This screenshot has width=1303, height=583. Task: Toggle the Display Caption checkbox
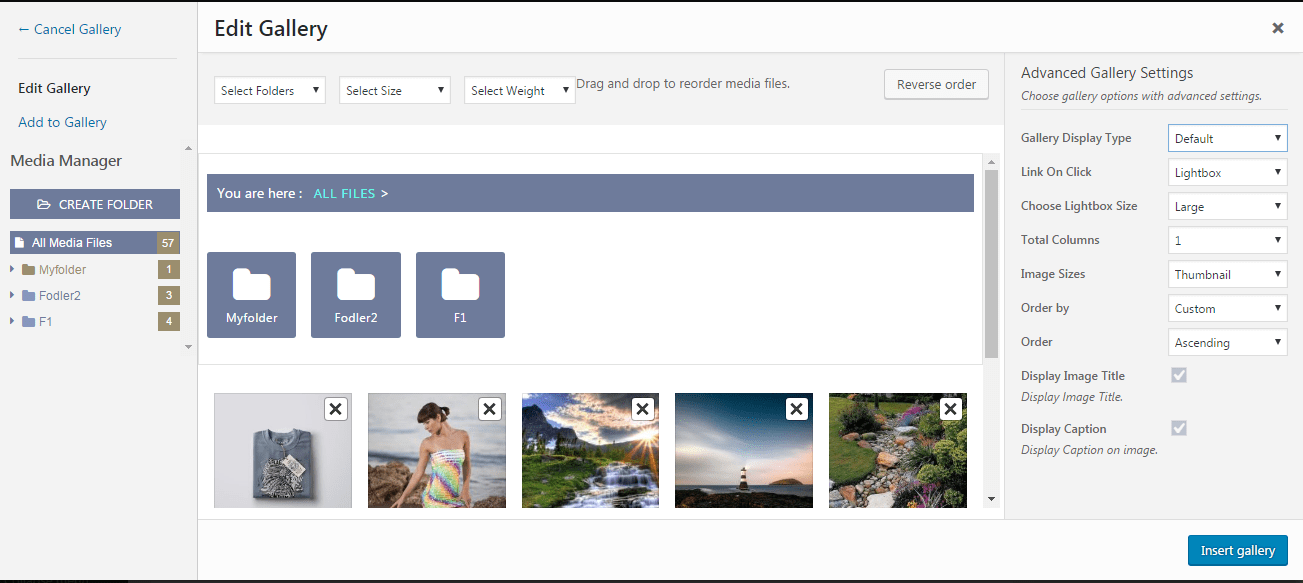click(x=1178, y=428)
